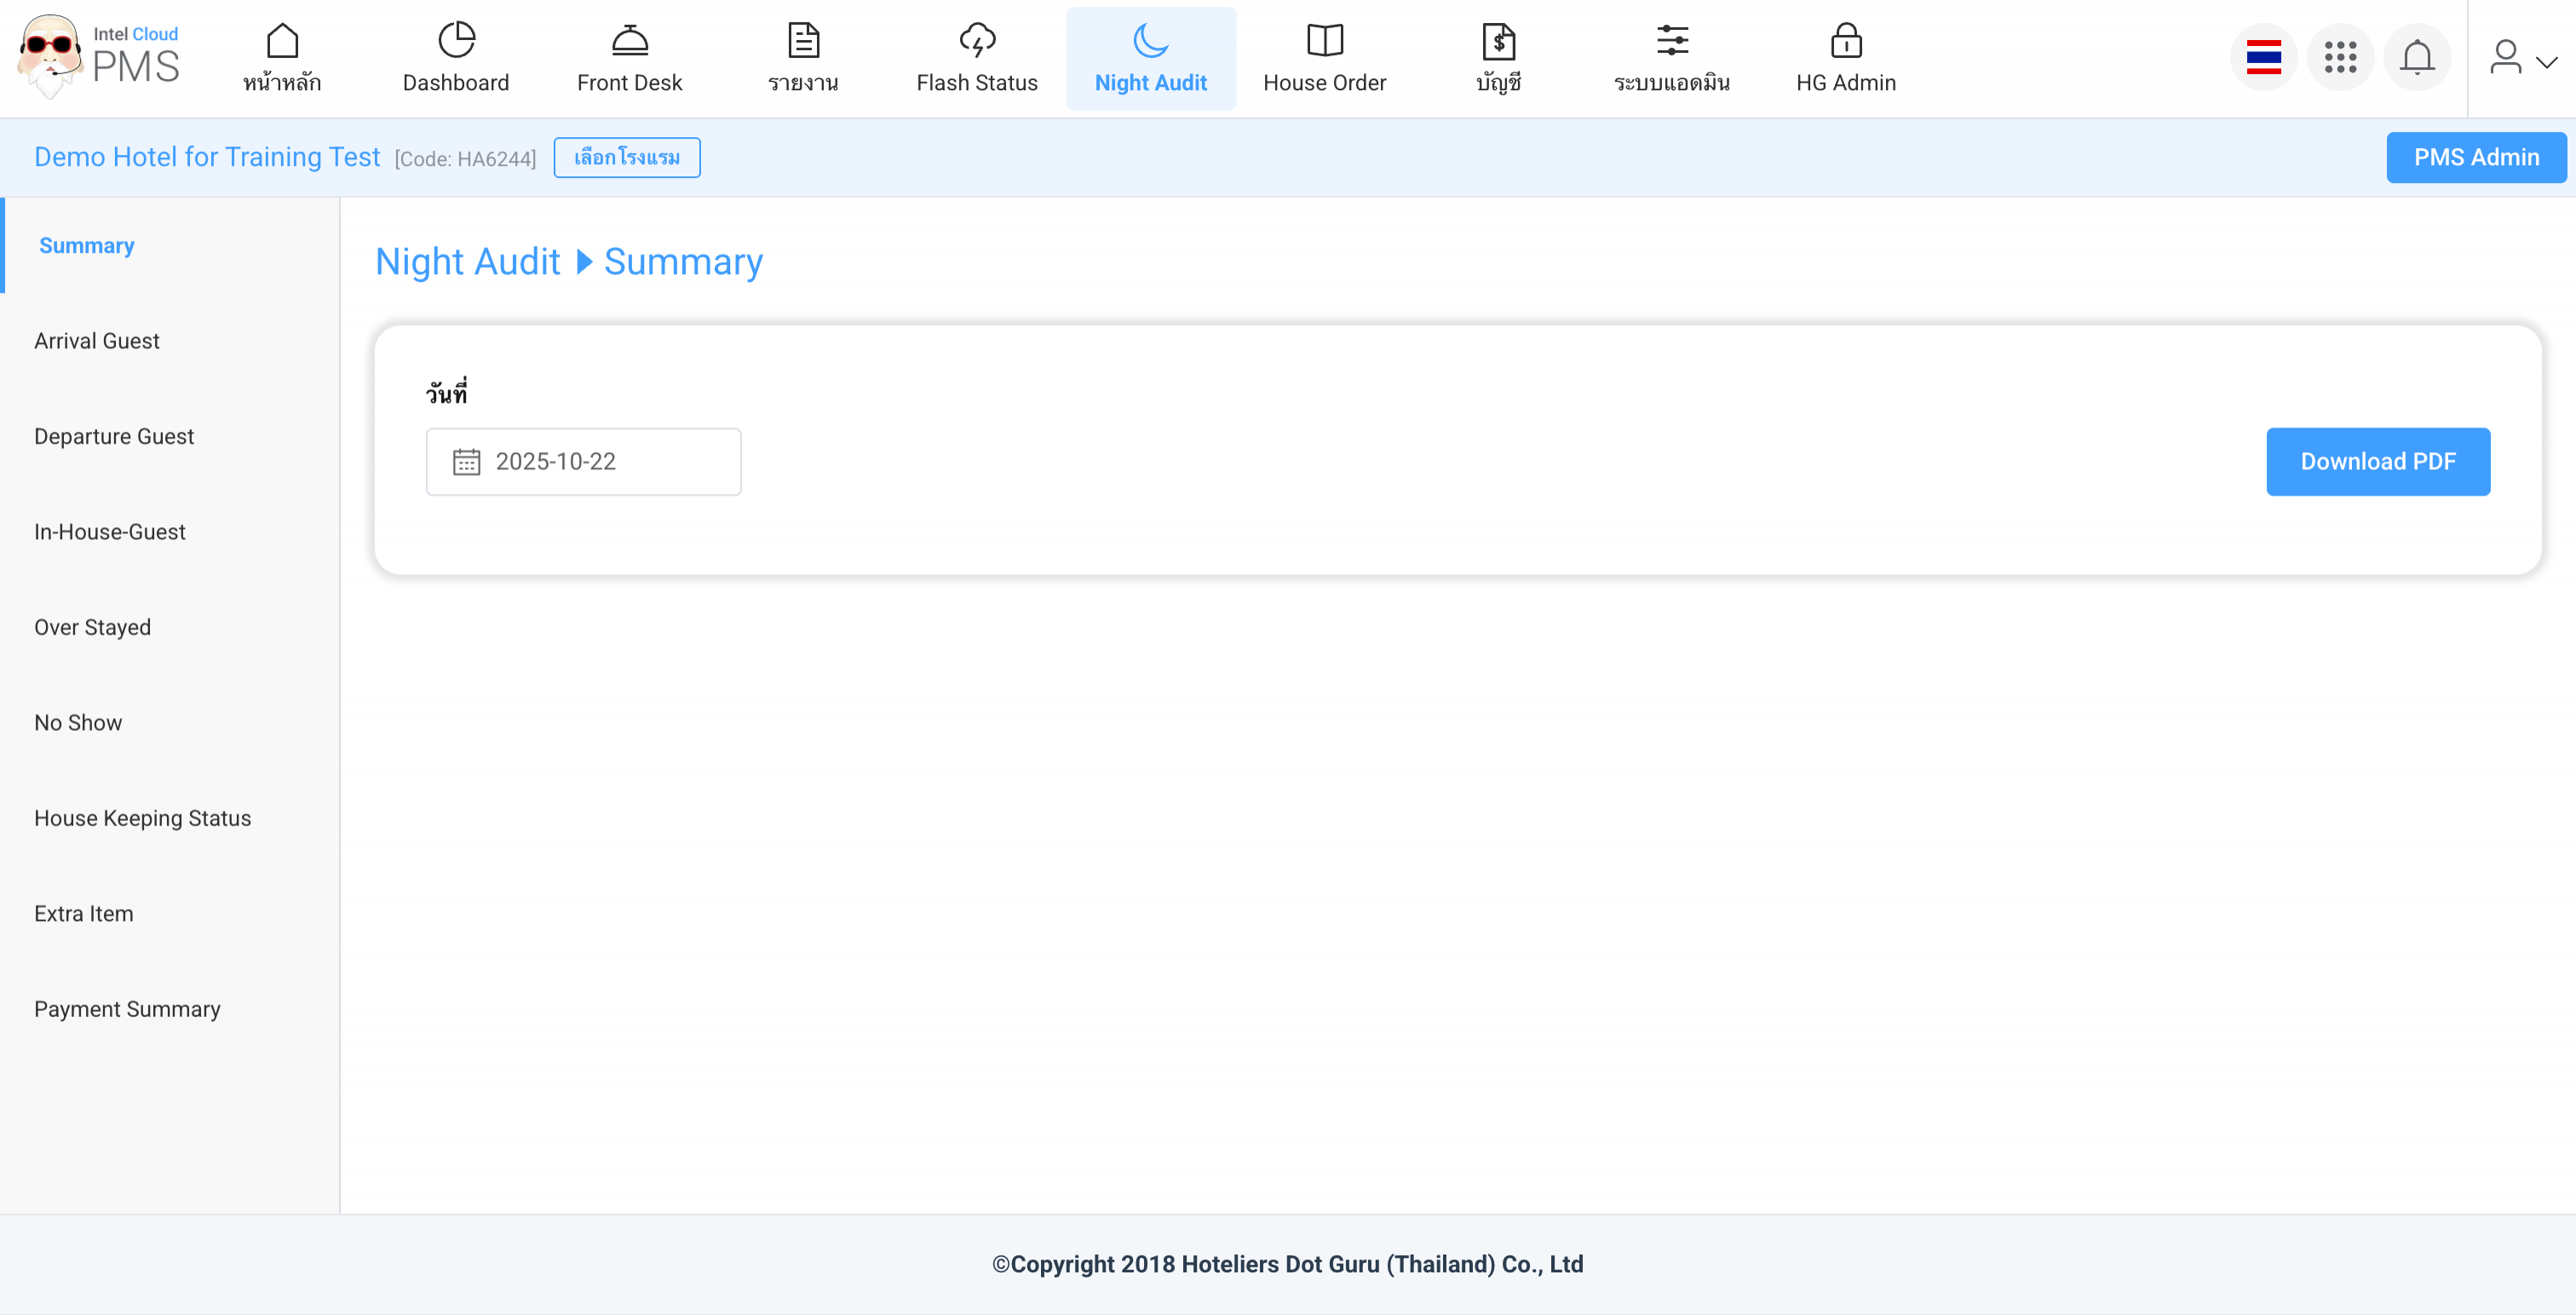Open Payment Summary in sidebar
Viewport: 2576px width, 1315px height.
point(127,1009)
